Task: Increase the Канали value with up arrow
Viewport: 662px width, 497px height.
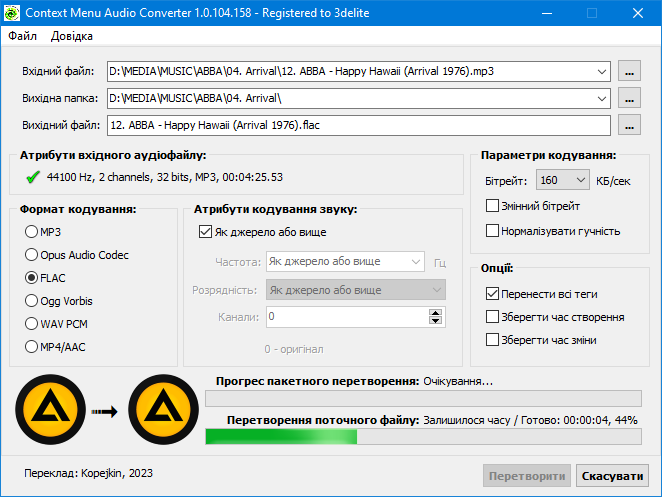Action: click(x=435, y=313)
